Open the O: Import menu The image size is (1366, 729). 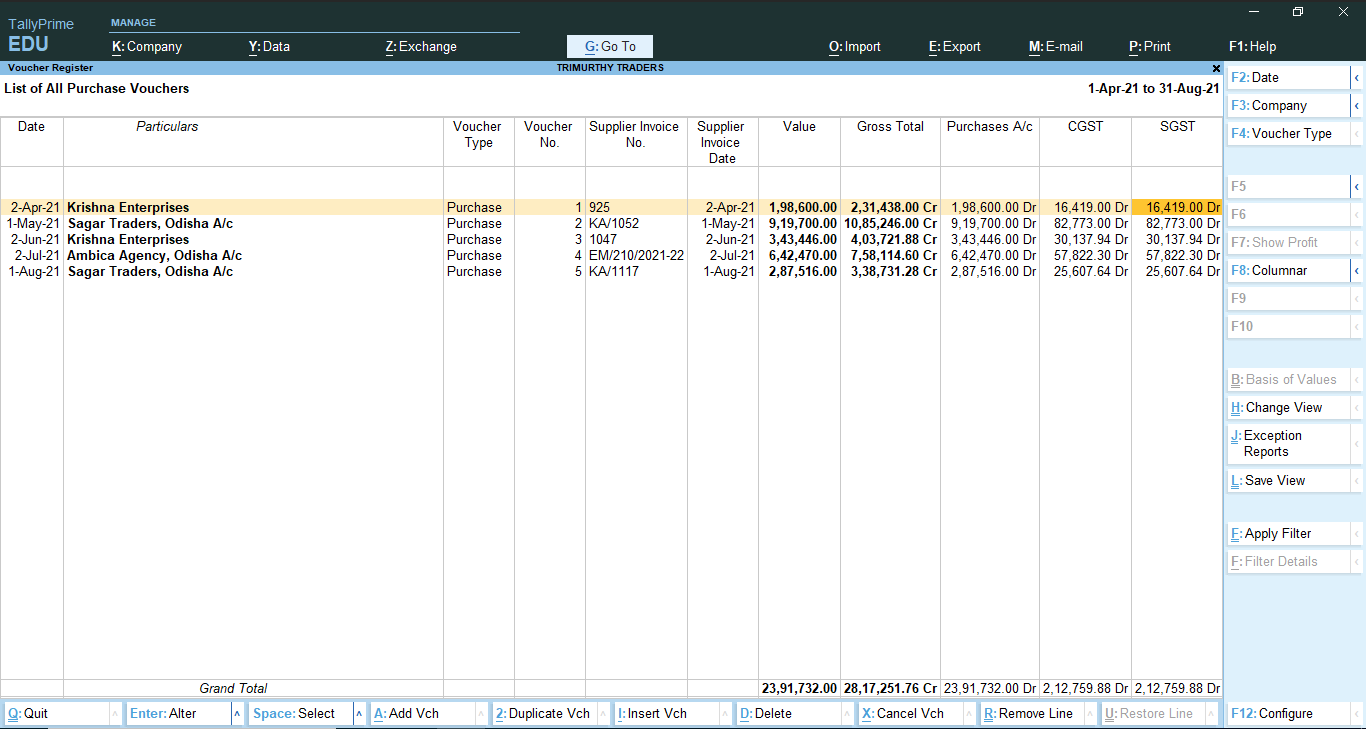point(855,46)
